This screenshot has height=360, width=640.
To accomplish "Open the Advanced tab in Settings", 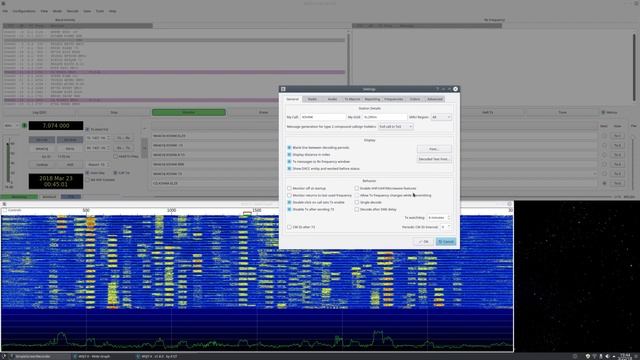I will click(x=435, y=99).
